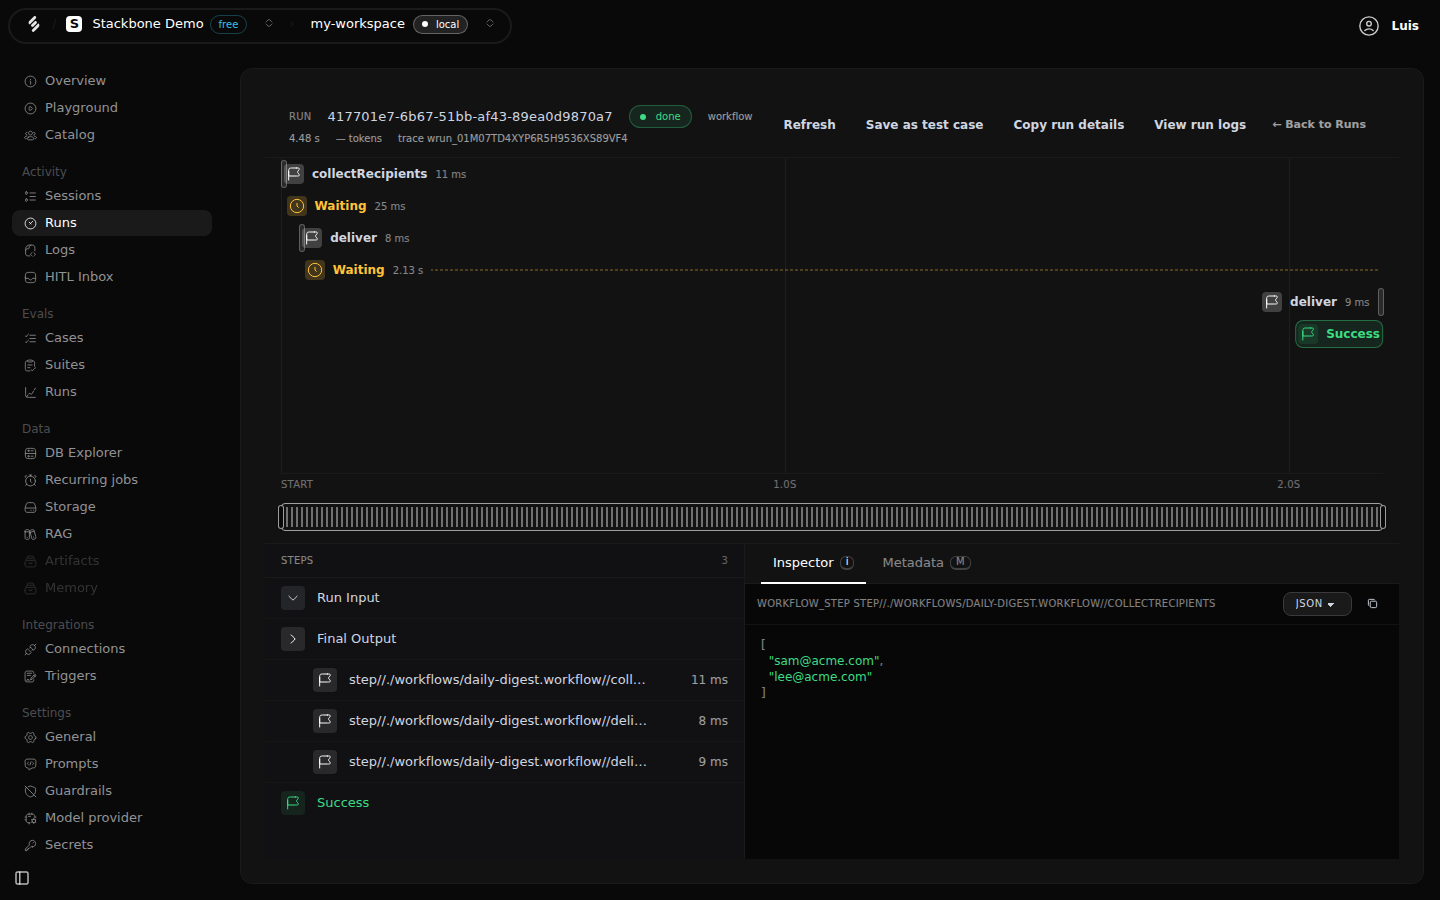Go to Overview in sidebar
Screen dimensions: 1440x900
click(112, 81)
